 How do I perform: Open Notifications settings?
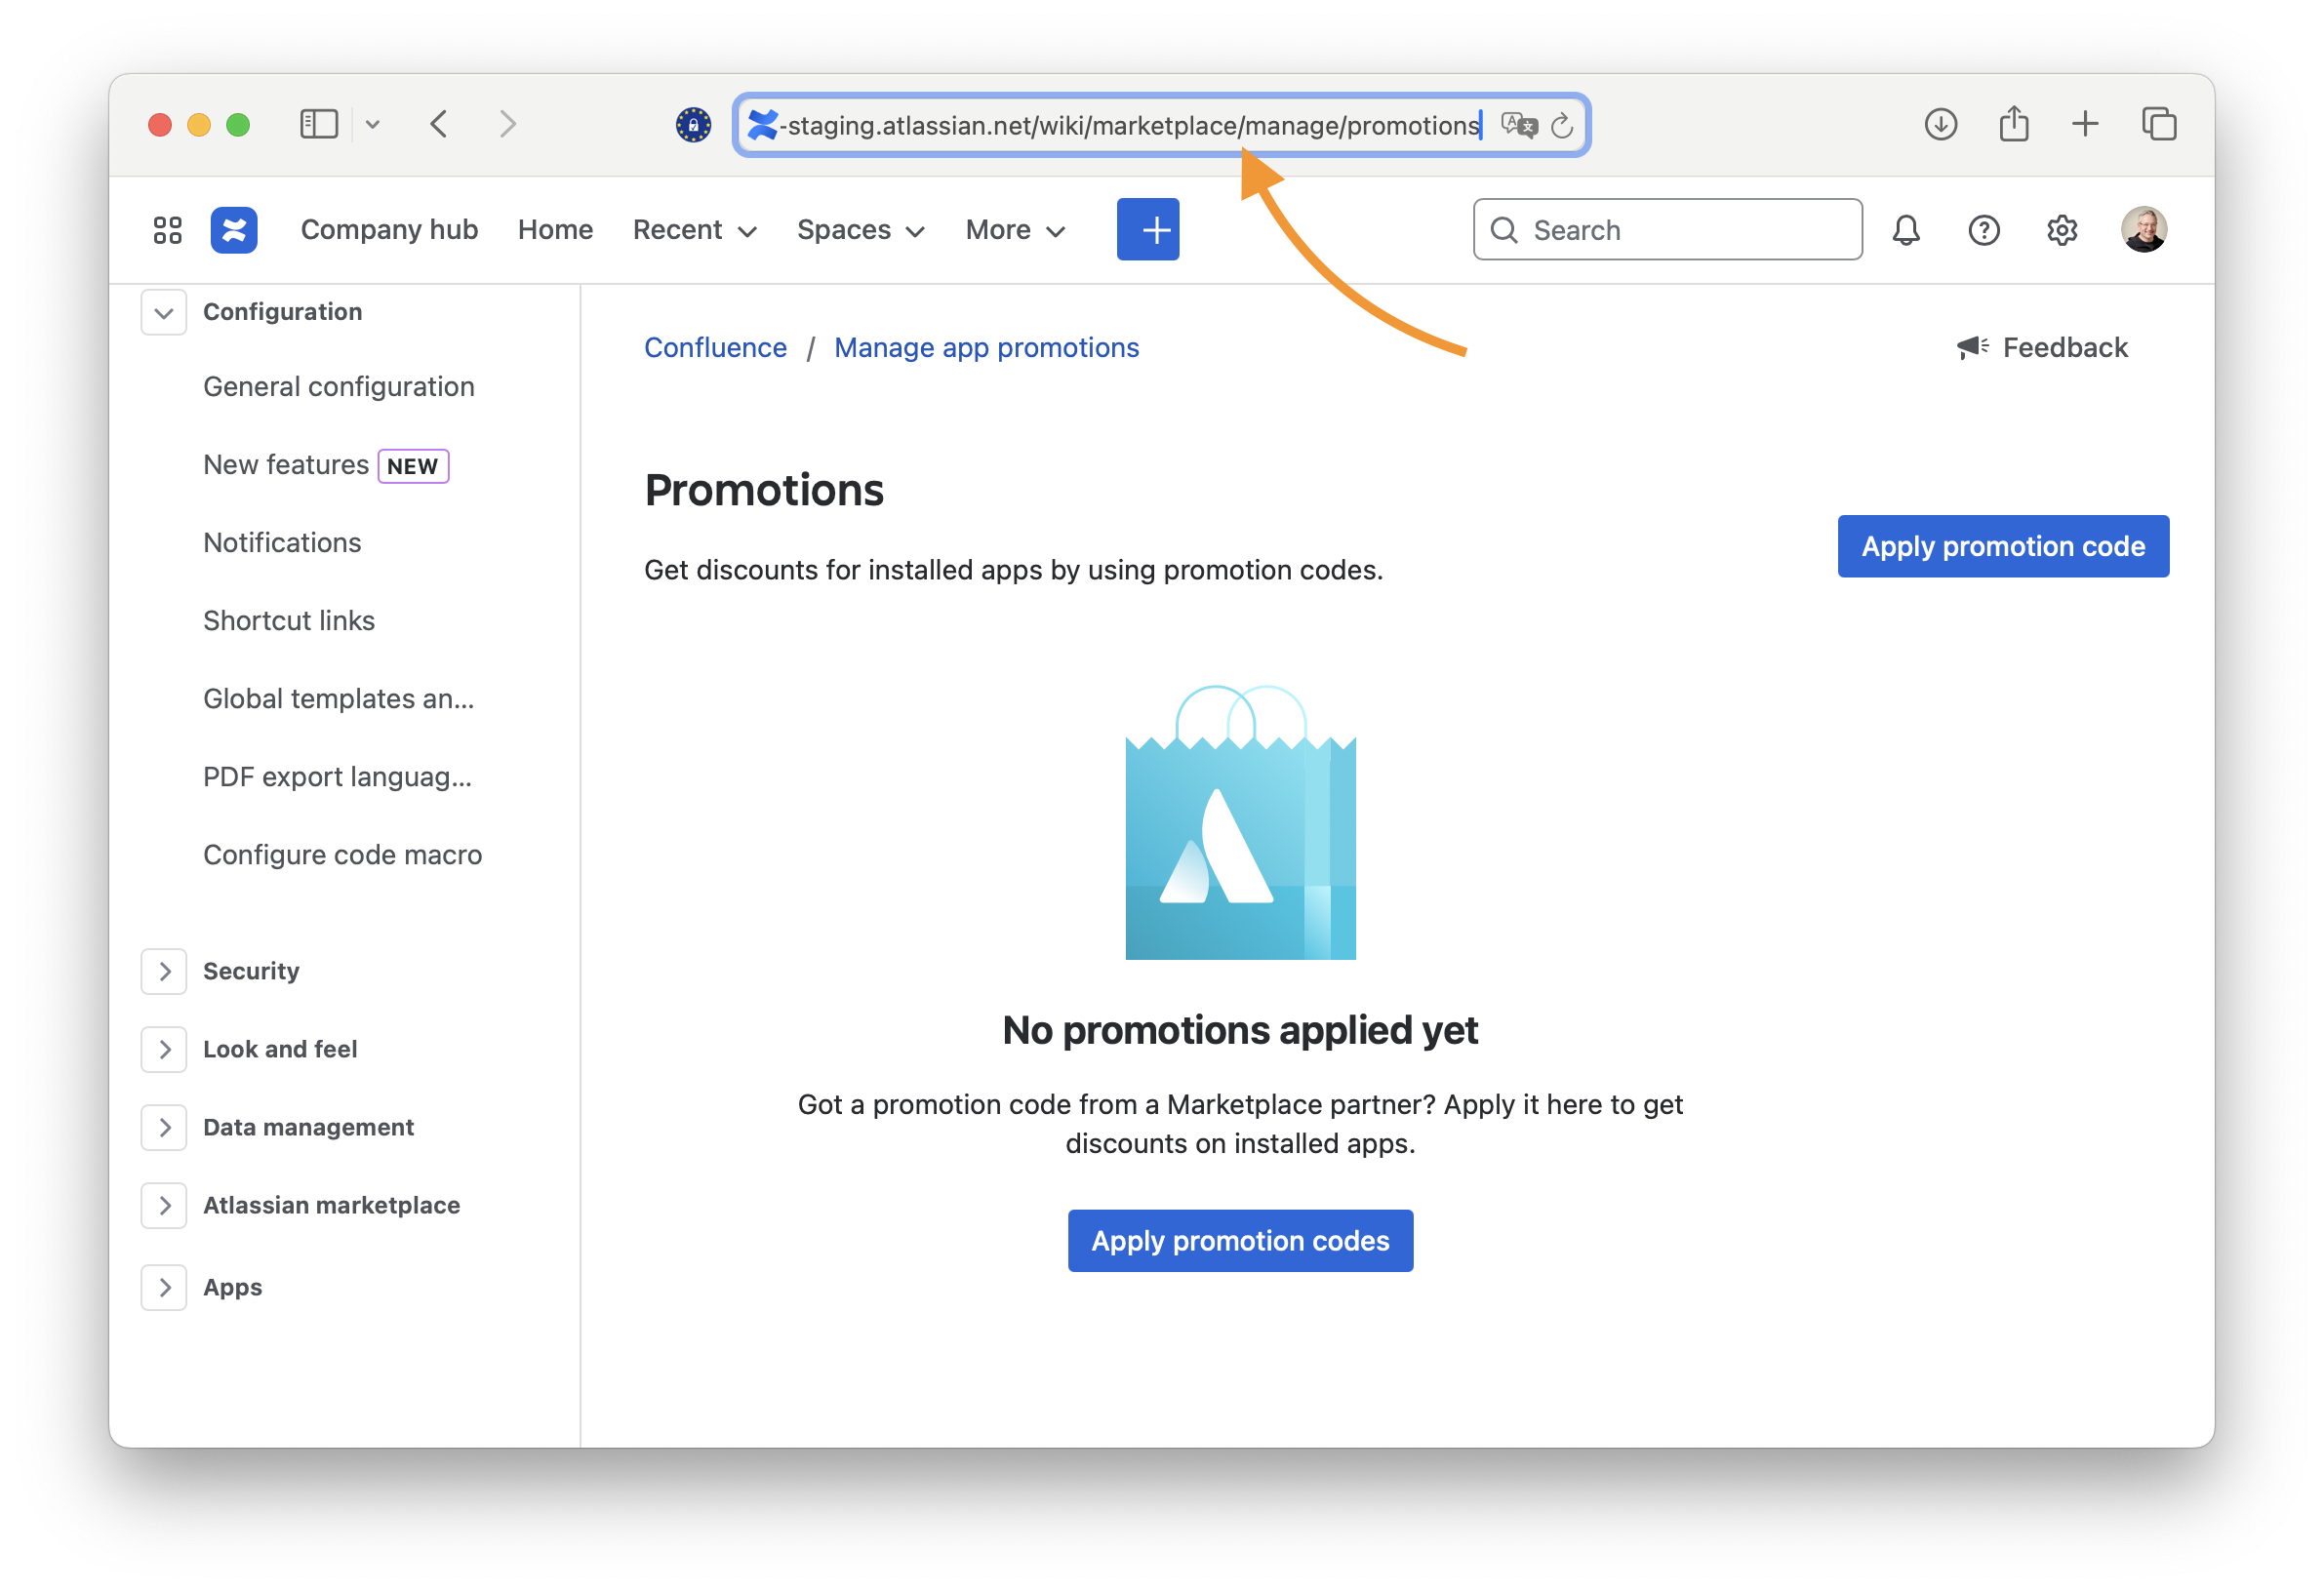point(282,543)
